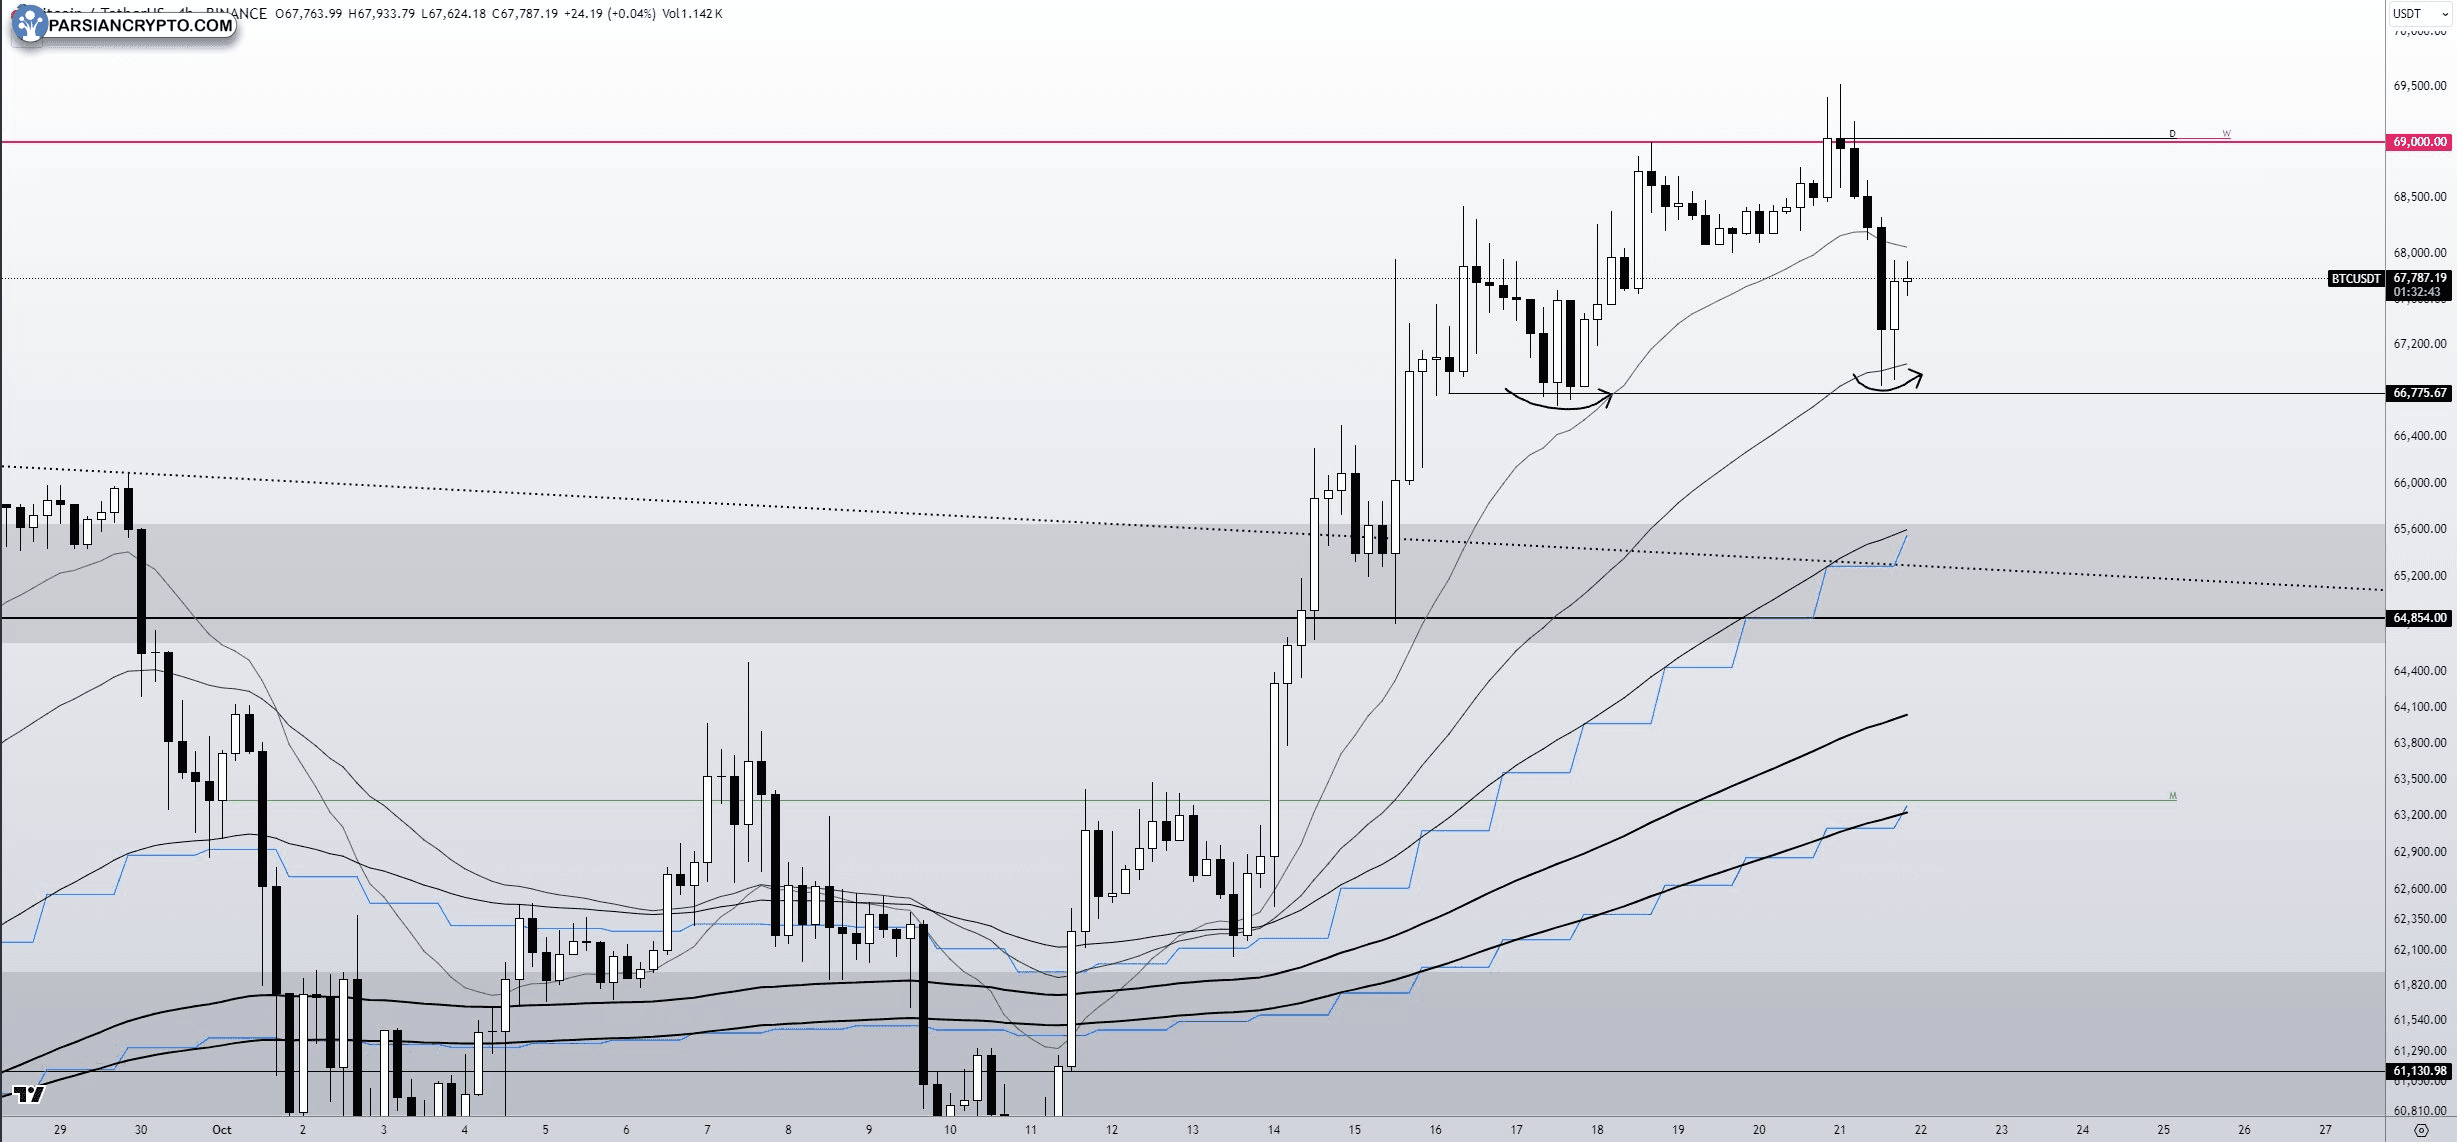This screenshot has width=2457, height=1142.
Task: Click the 68,500.00 price scale value
Action: pyautogui.click(x=2420, y=197)
